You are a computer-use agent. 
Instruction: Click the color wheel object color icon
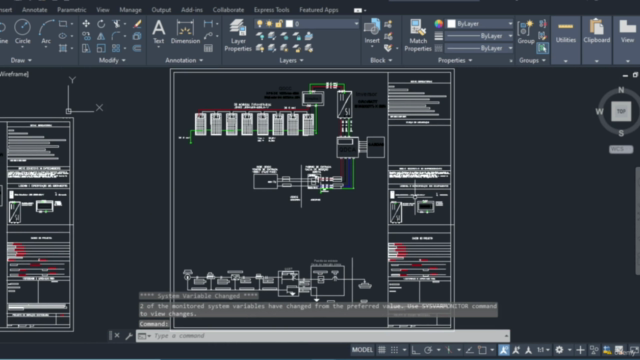[438, 24]
